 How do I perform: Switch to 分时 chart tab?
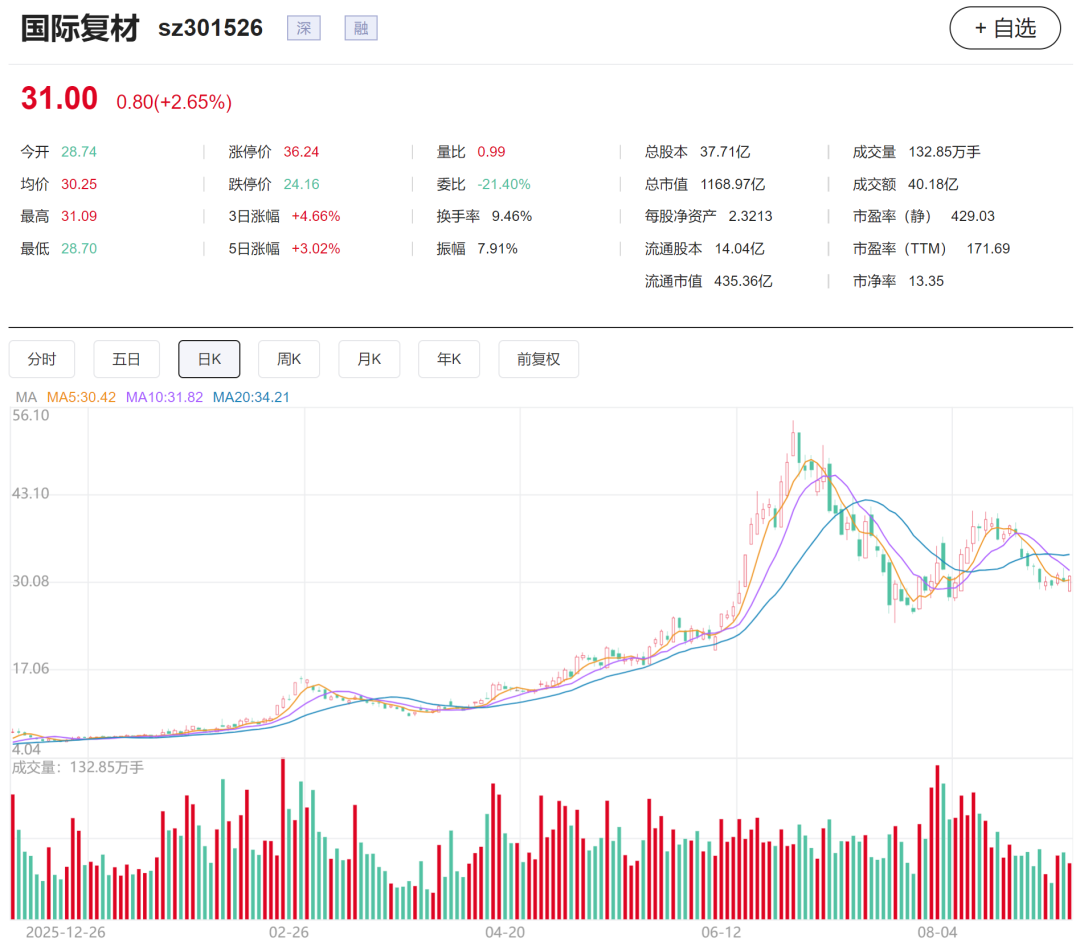tap(42, 359)
